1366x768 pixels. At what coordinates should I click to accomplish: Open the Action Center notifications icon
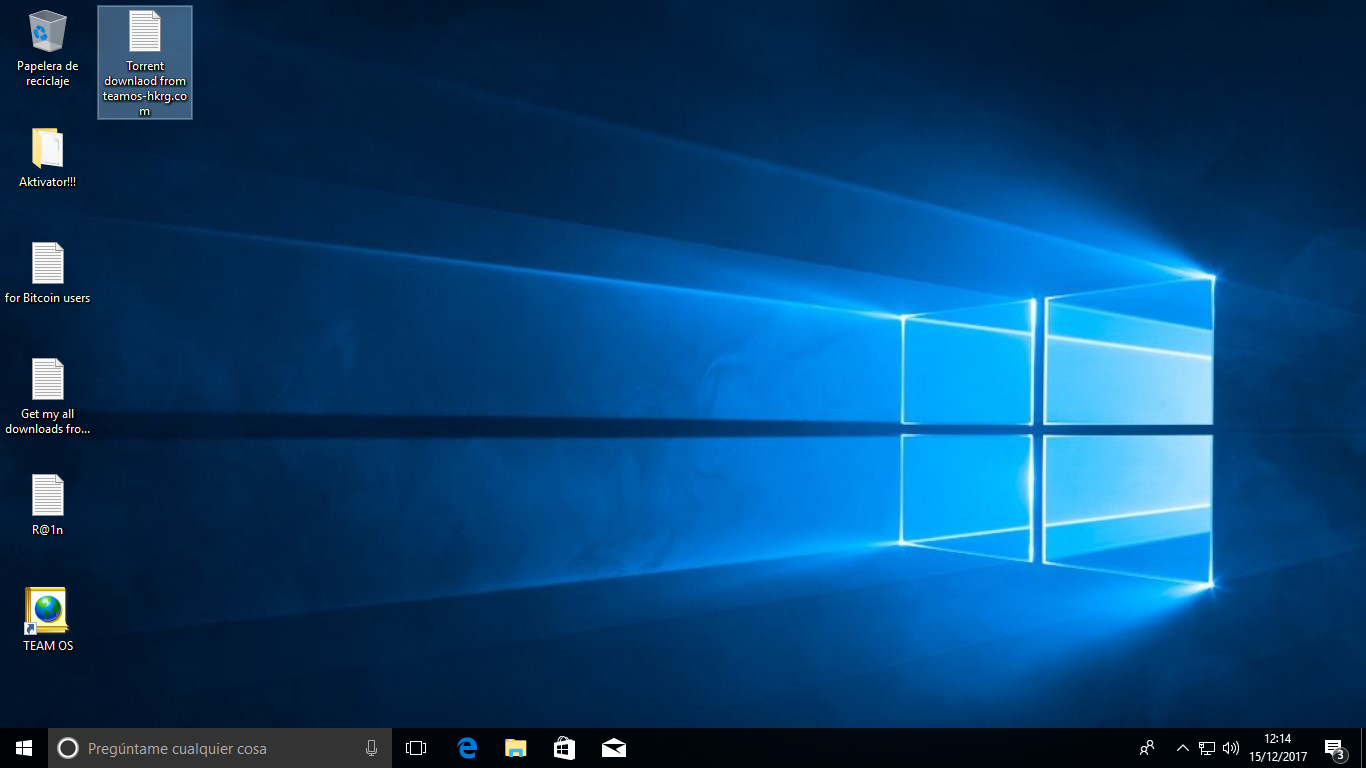coord(1334,748)
